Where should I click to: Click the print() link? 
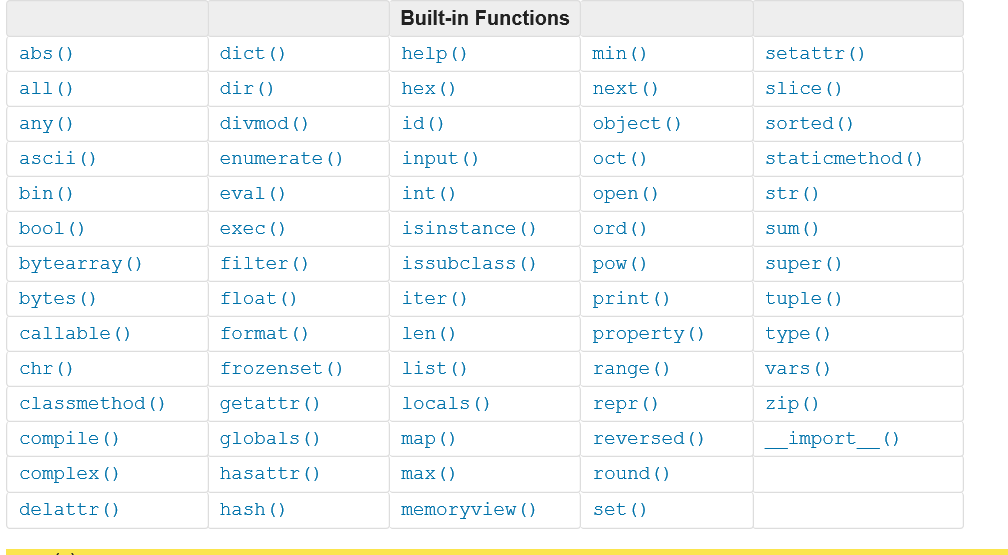[x=631, y=298]
